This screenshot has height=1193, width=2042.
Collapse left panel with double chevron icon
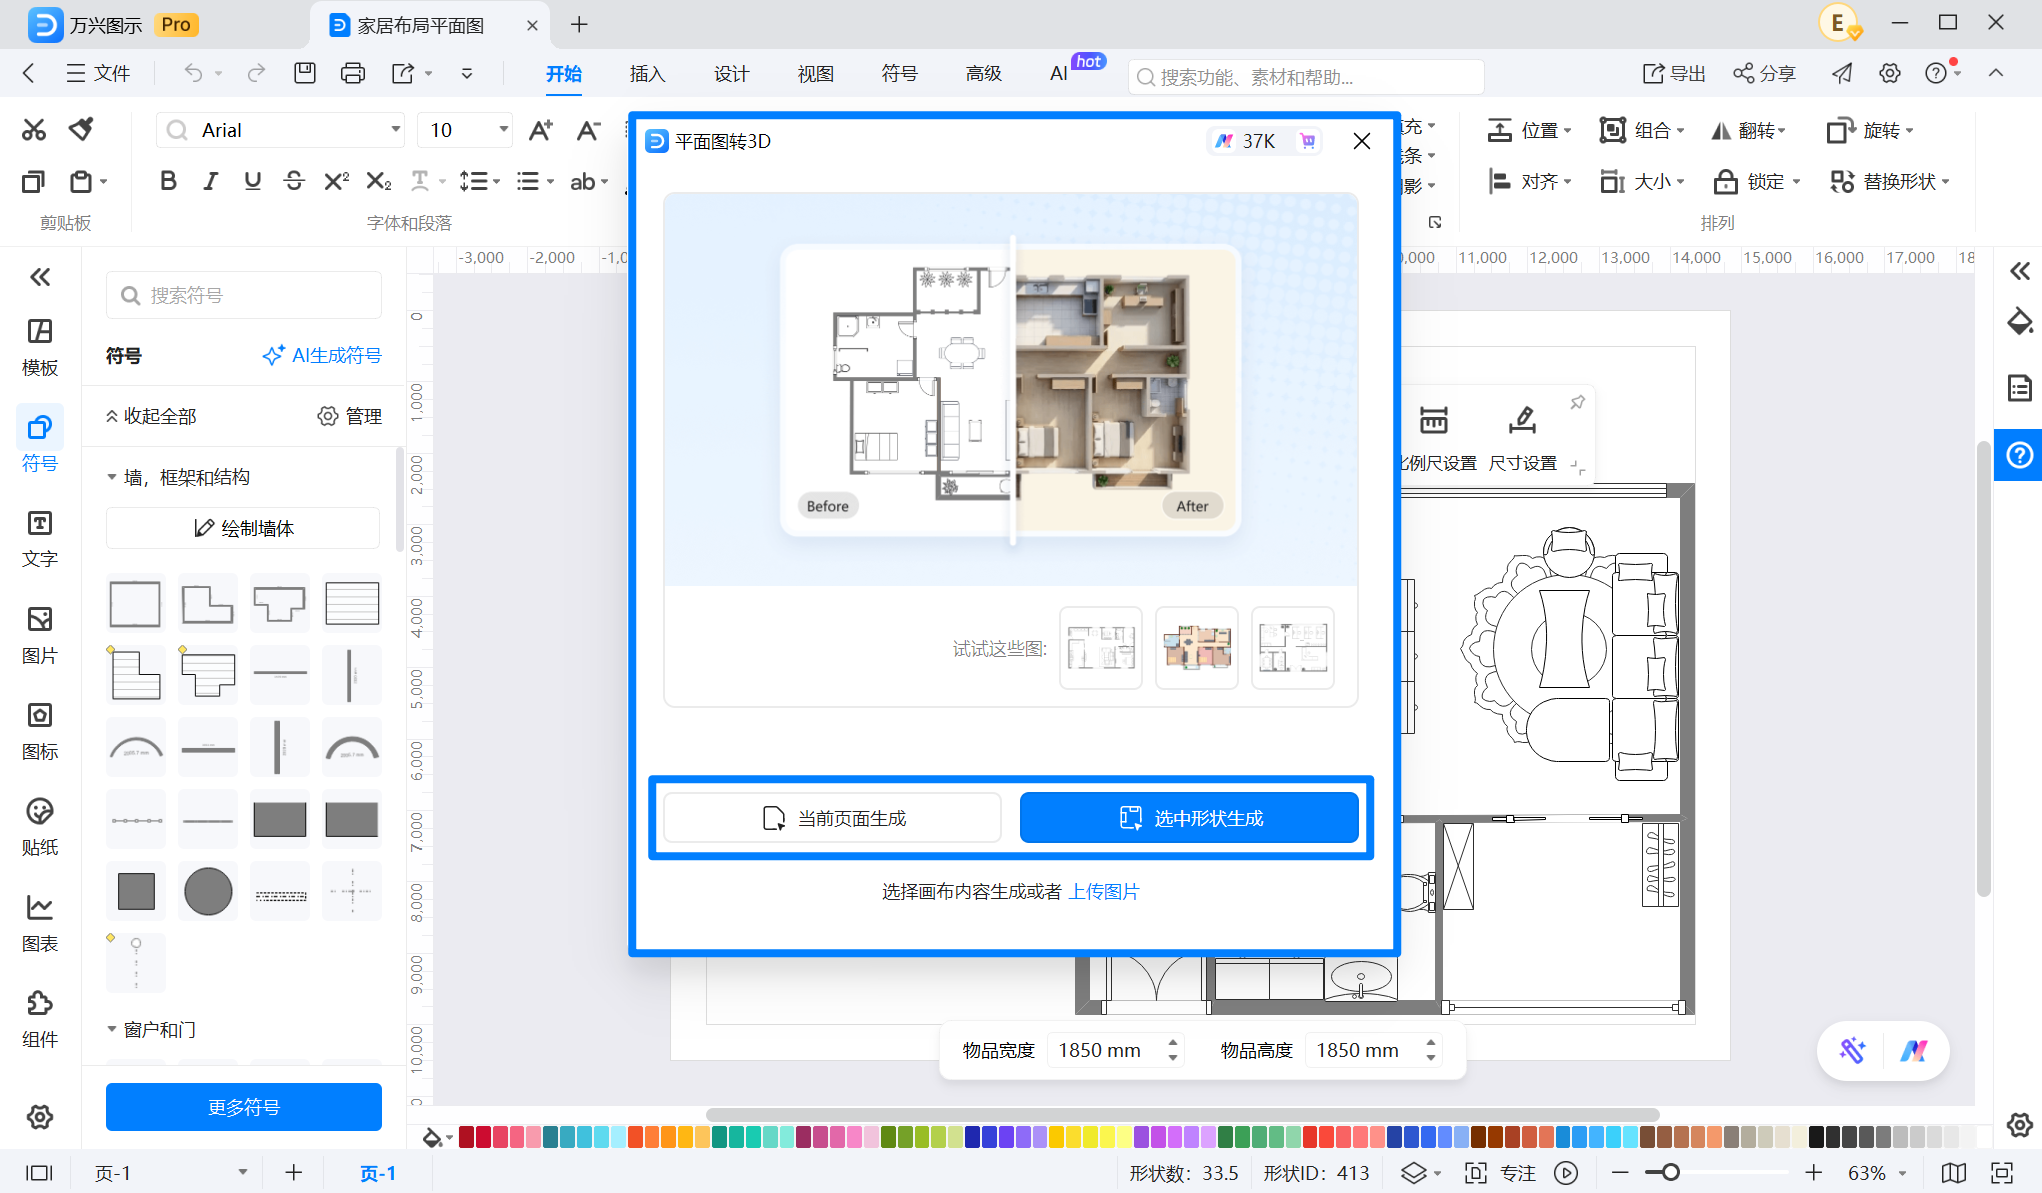click(x=40, y=277)
